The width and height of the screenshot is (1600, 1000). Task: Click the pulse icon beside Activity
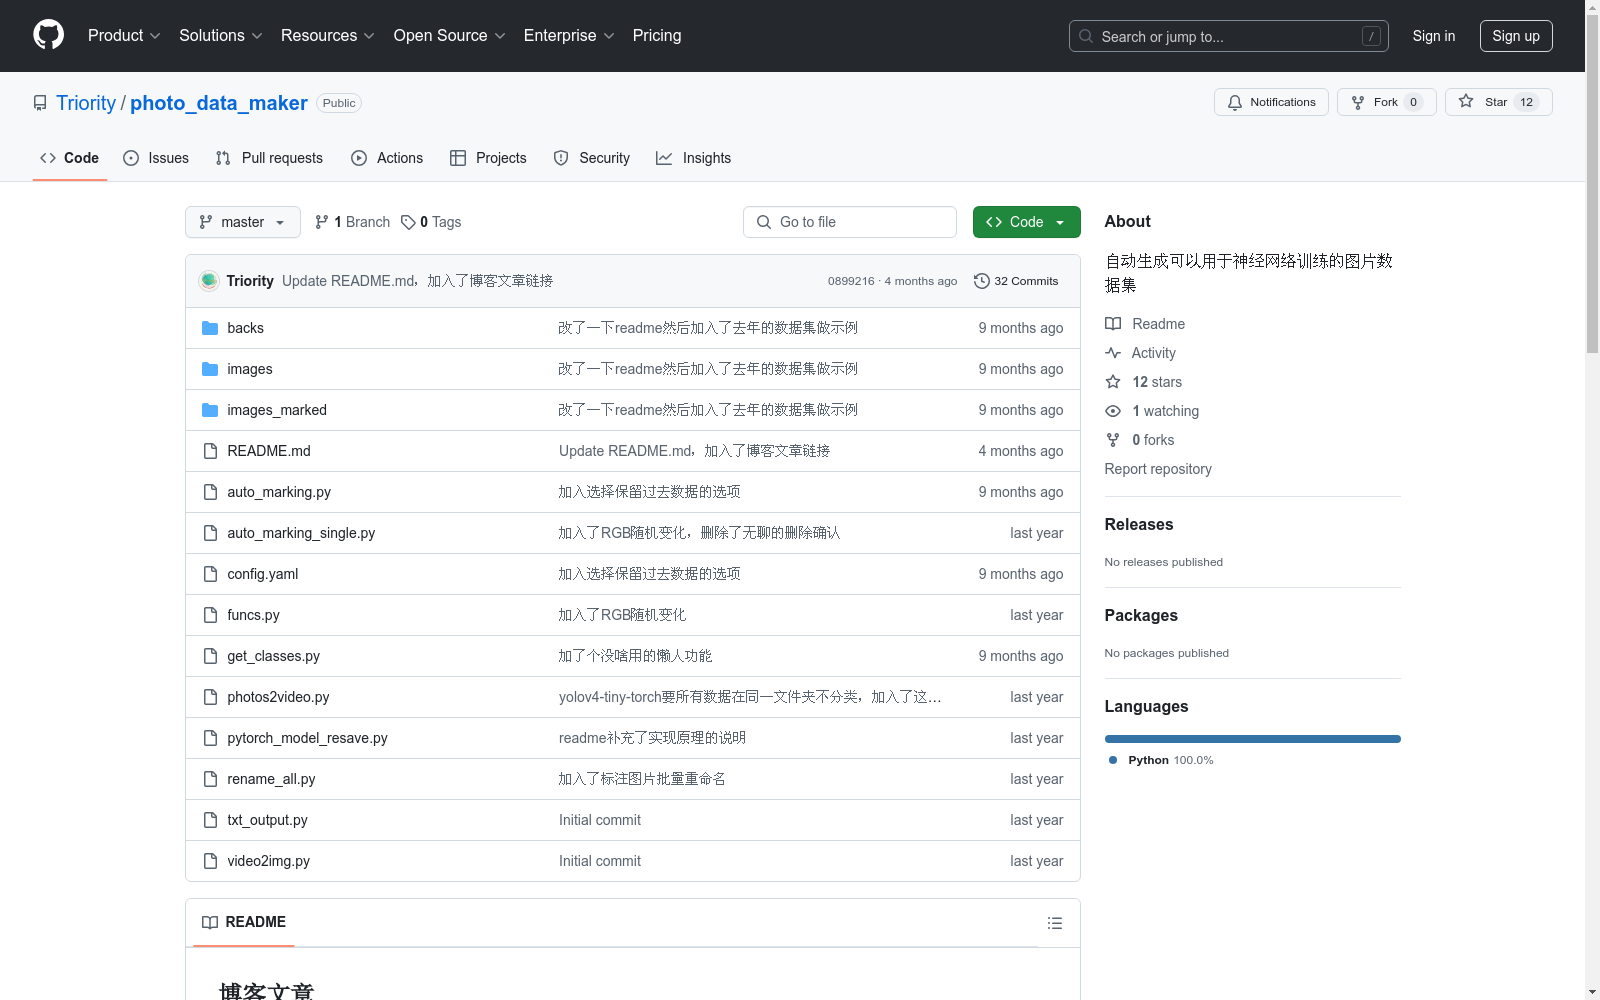(1113, 353)
